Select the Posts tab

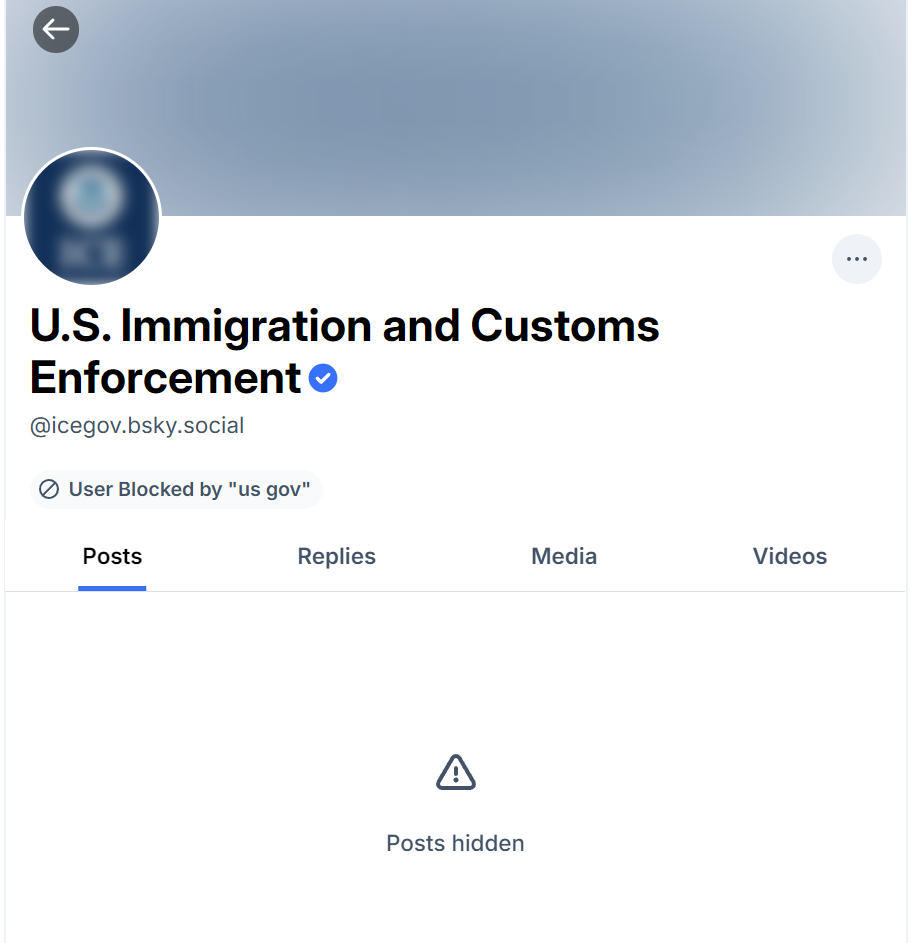point(112,557)
